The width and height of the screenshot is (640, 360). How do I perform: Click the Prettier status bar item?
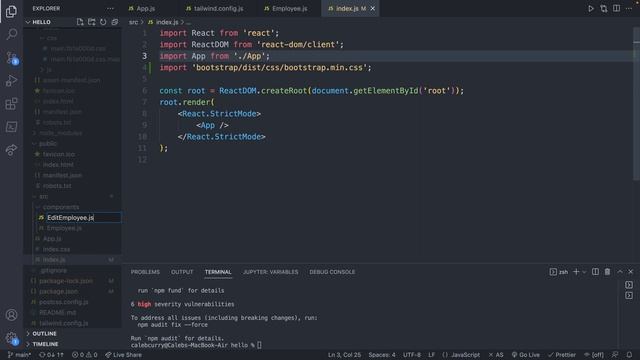pyautogui.click(x=562, y=355)
